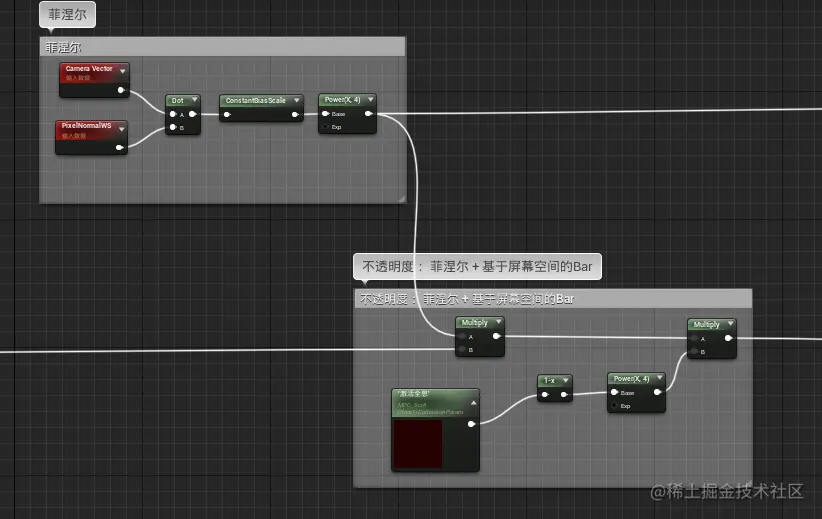Click the ConstantBiasScale output pin

point(295,114)
